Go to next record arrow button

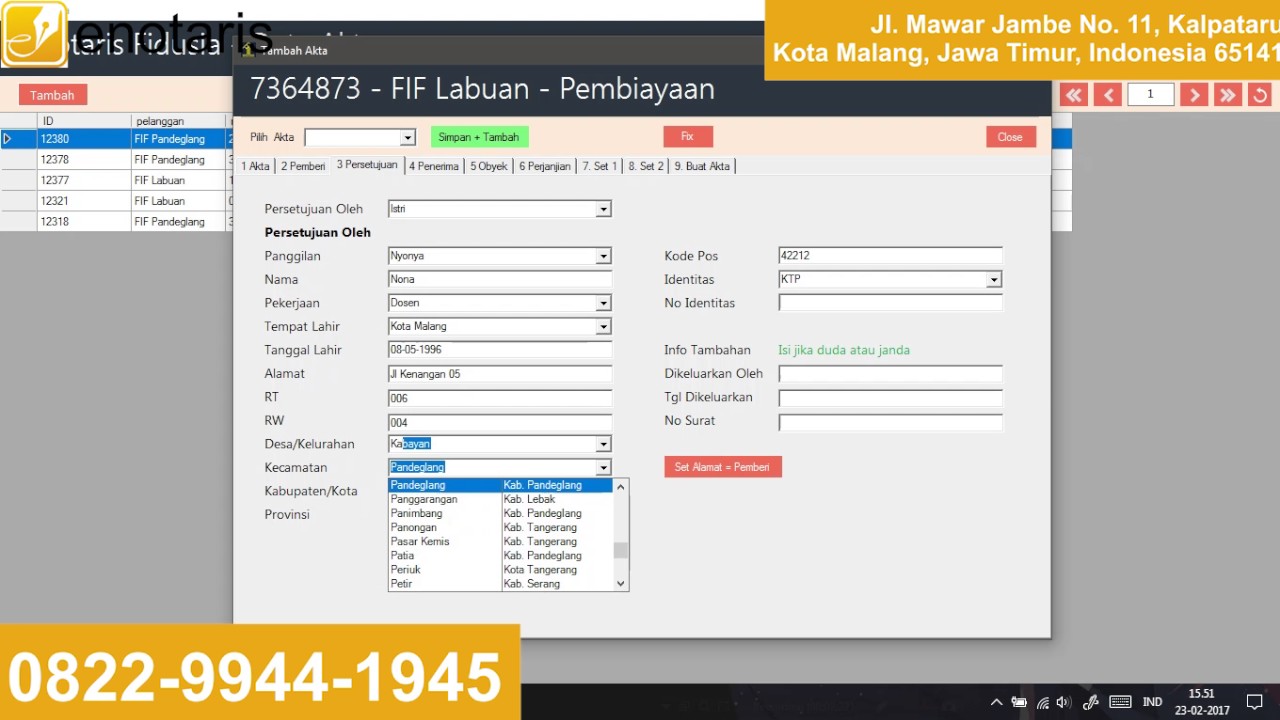(1193, 95)
